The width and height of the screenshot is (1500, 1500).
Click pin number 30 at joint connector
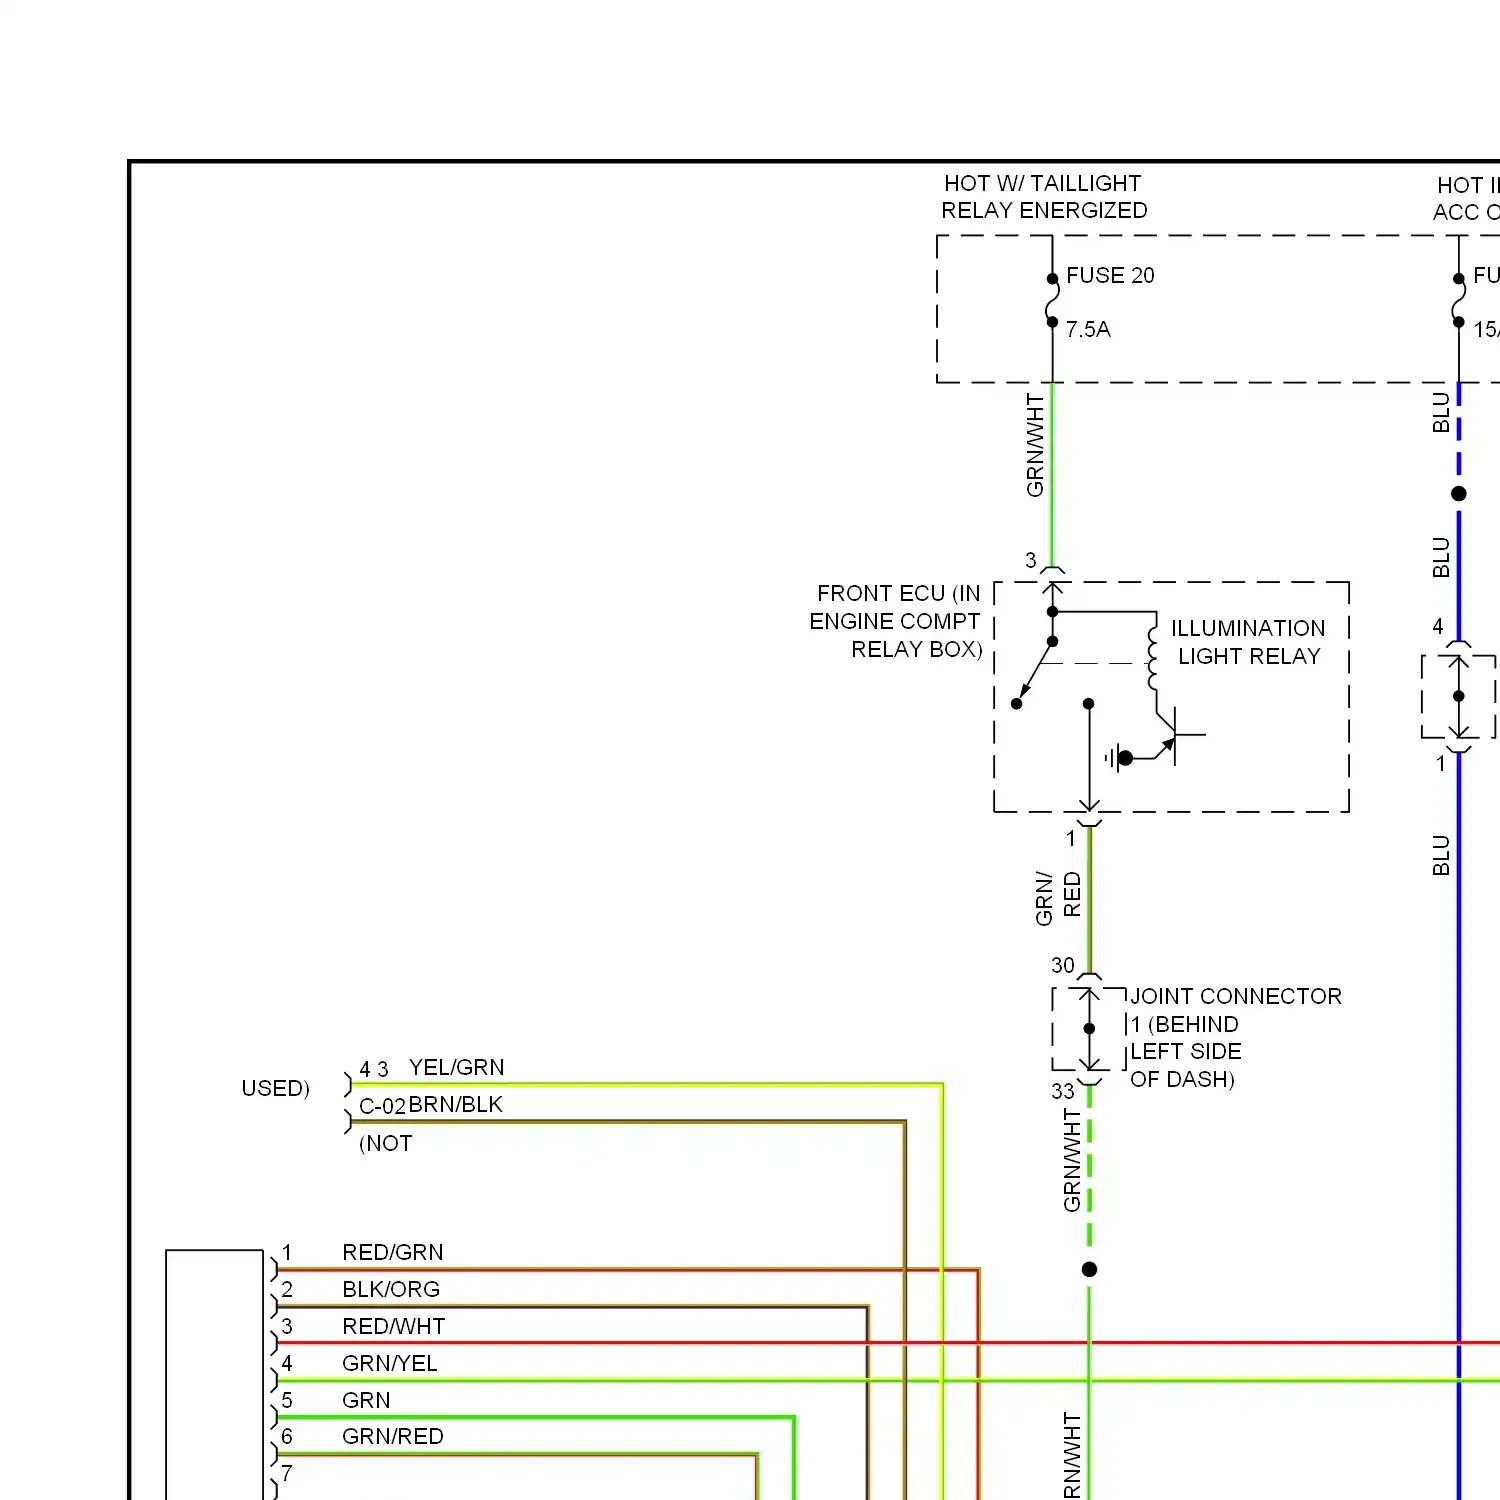click(x=1062, y=965)
